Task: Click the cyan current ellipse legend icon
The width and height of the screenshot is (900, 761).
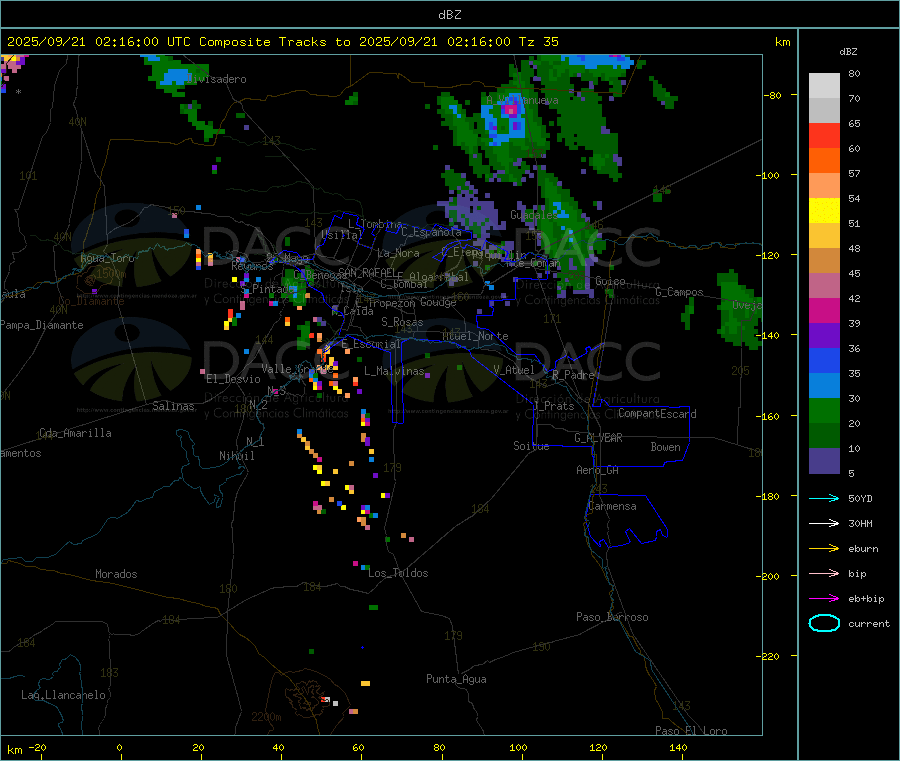Action: point(824,623)
